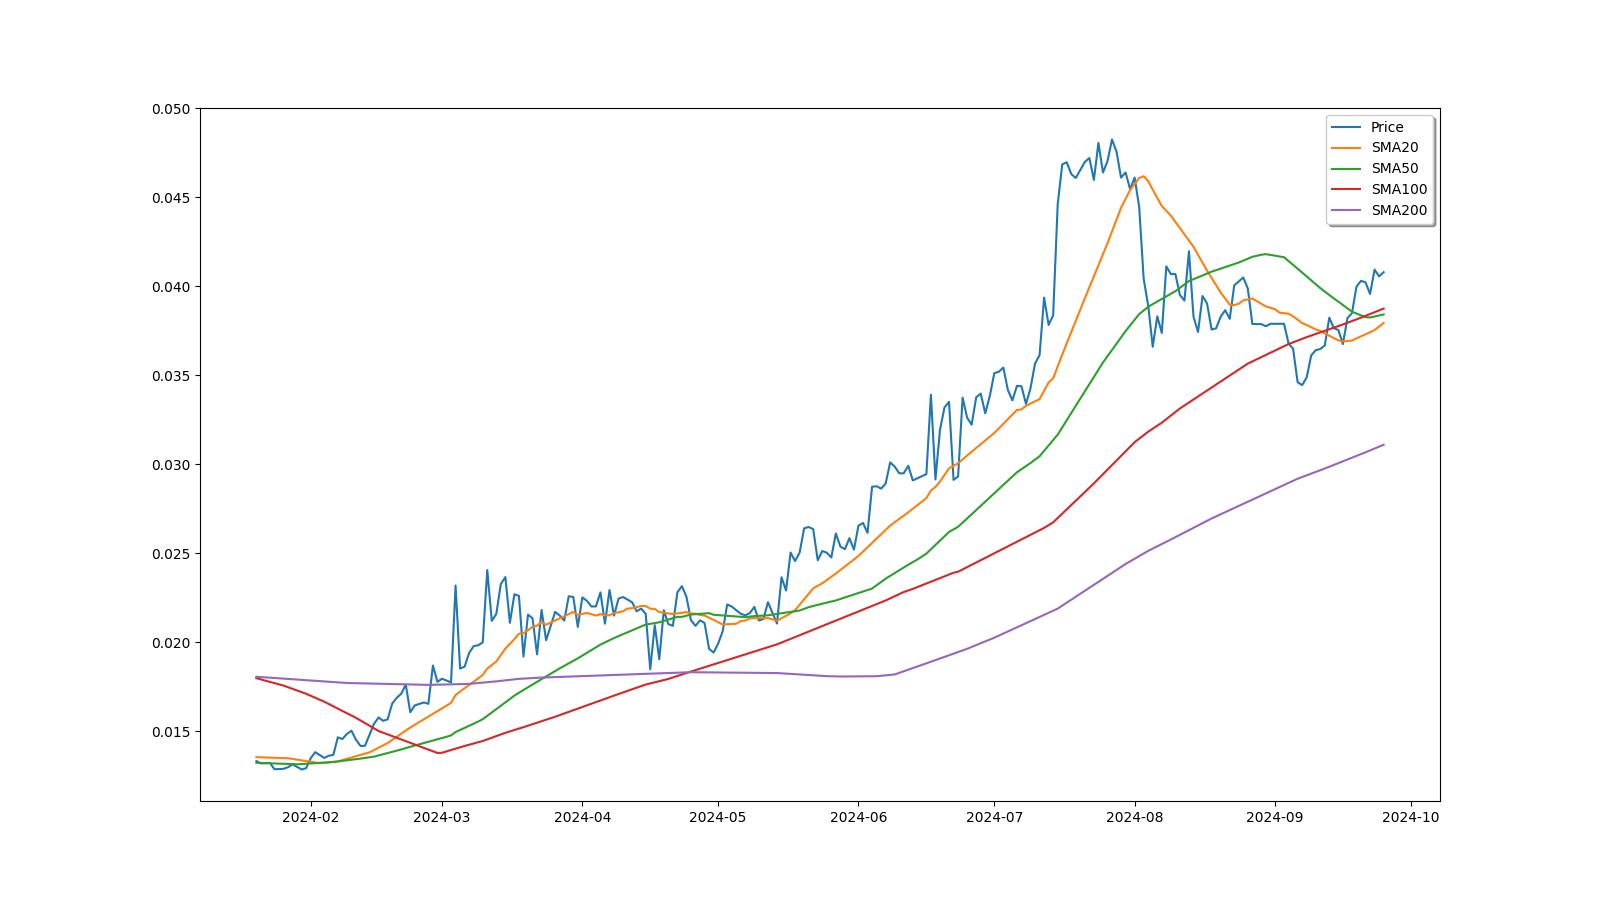Click the 2024-02 x-axis date label
This screenshot has width=1600, height=900.
[x=311, y=817]
